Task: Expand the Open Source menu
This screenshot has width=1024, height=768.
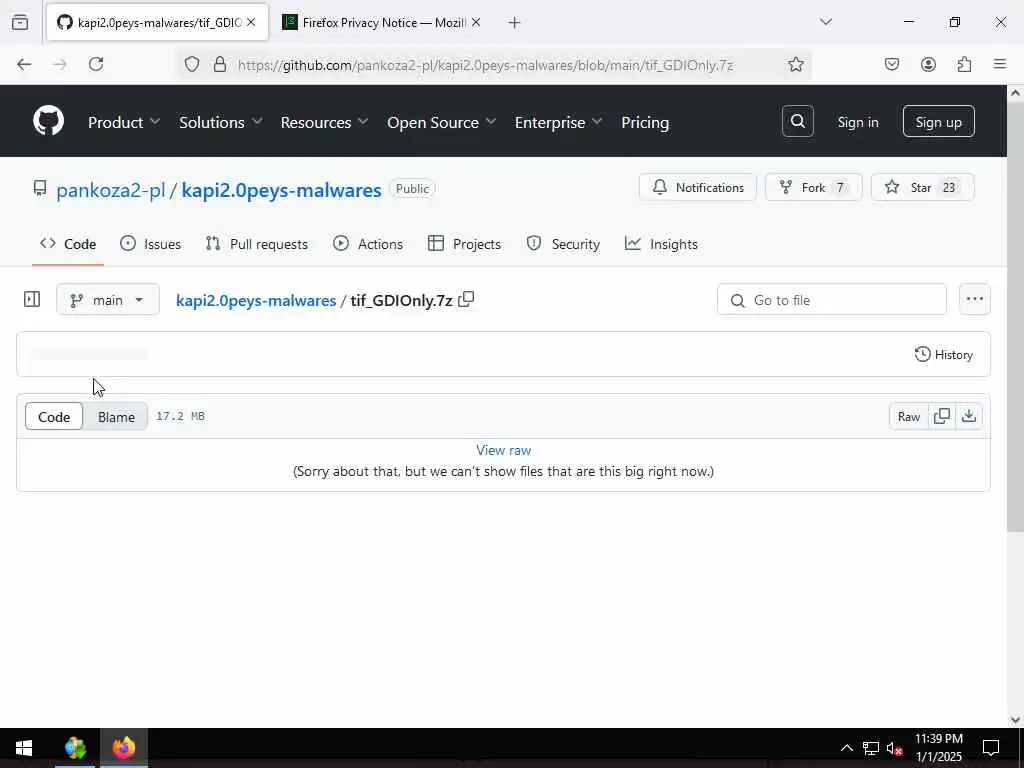Action: [x=441, y=122]
